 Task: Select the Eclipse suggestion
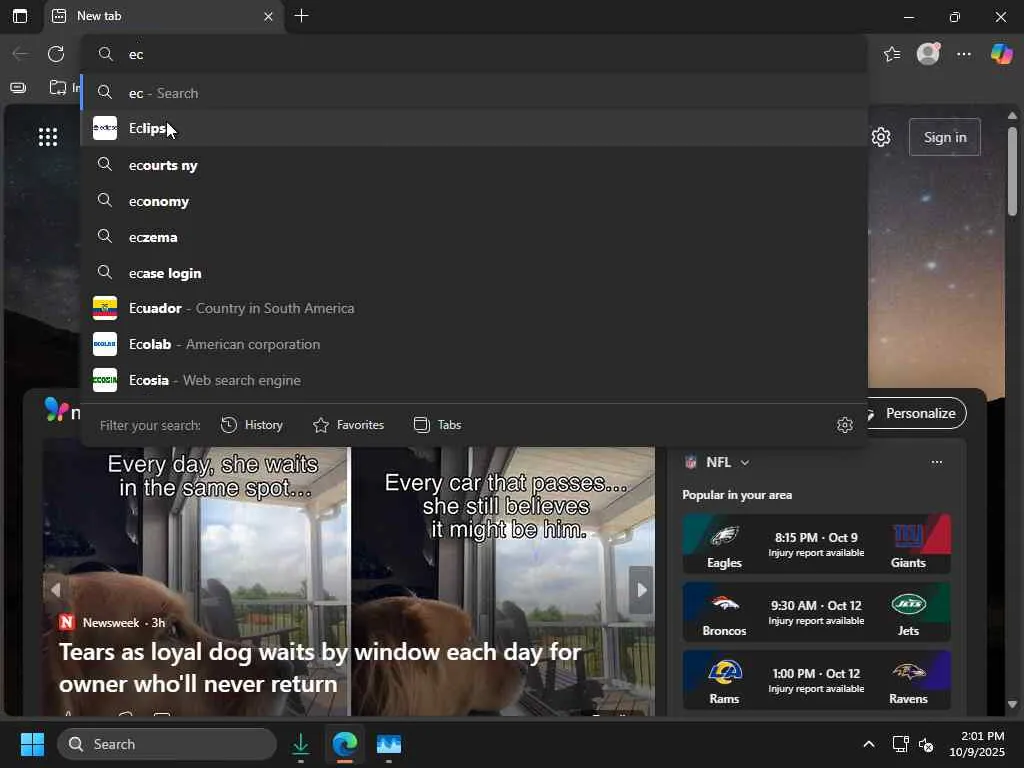pyautogui.click(x=474, y=128)
